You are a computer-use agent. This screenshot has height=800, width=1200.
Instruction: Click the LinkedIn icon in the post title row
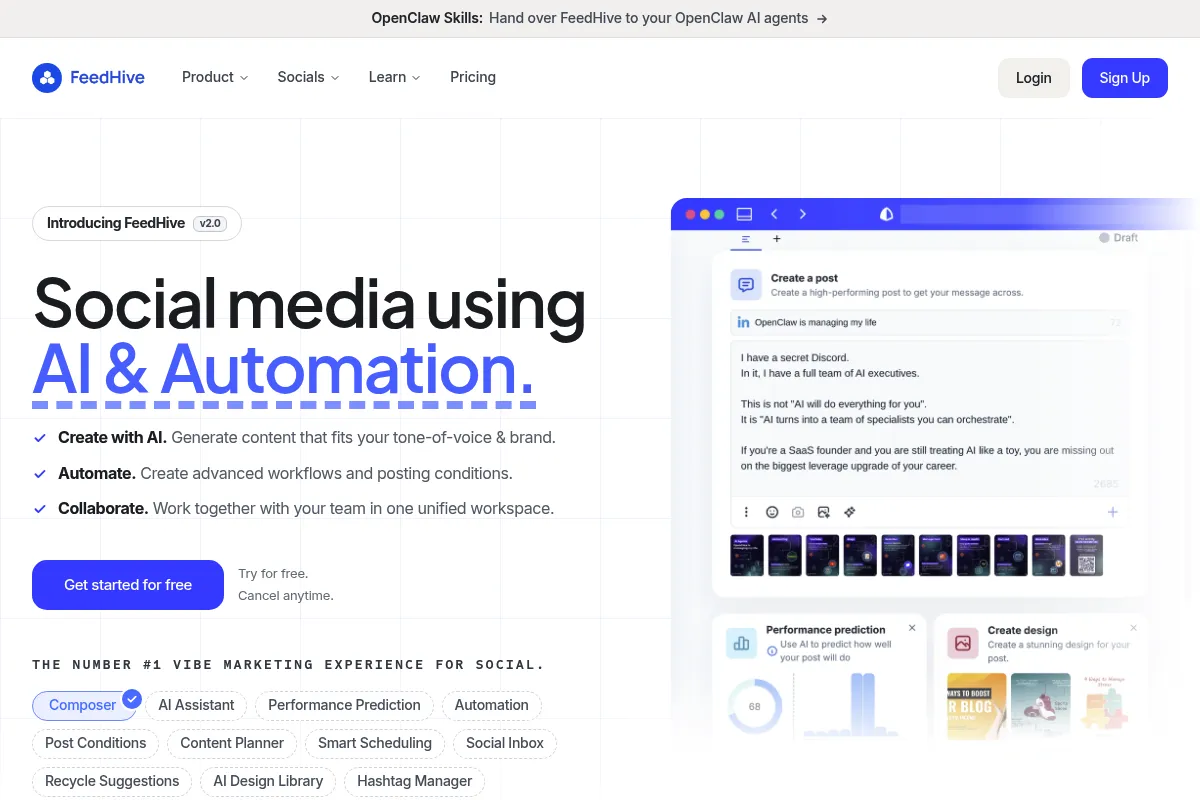(x=743, y=322)
